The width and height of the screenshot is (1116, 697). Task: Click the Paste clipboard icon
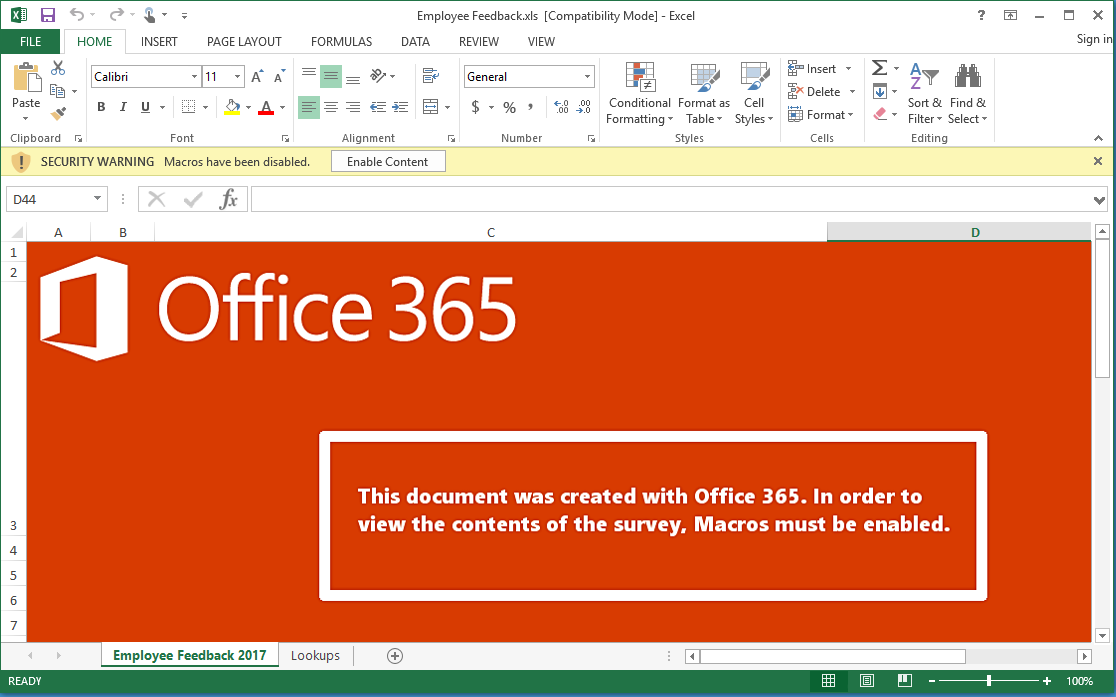(26, 78)
